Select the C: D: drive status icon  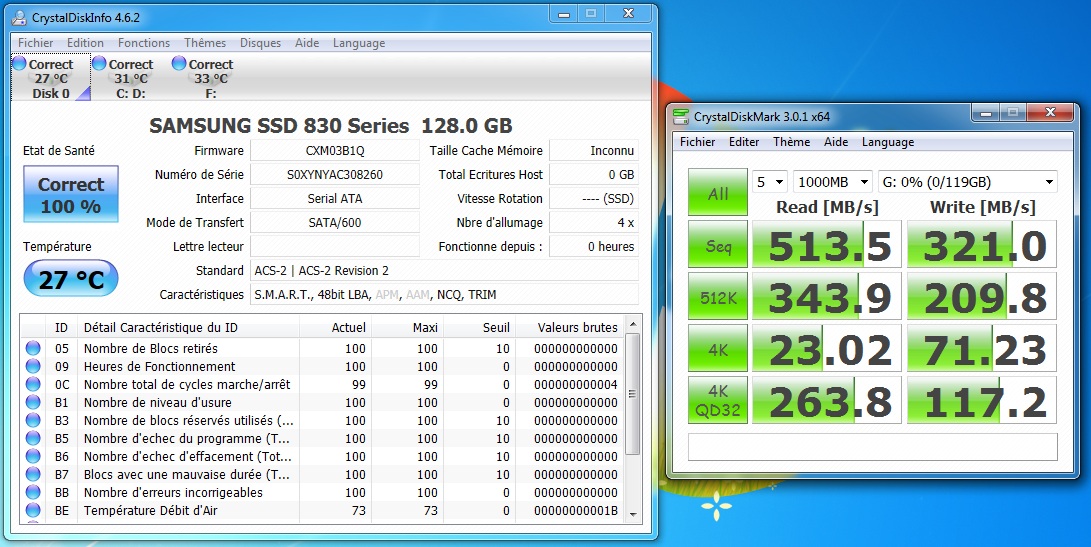[99, 63]
